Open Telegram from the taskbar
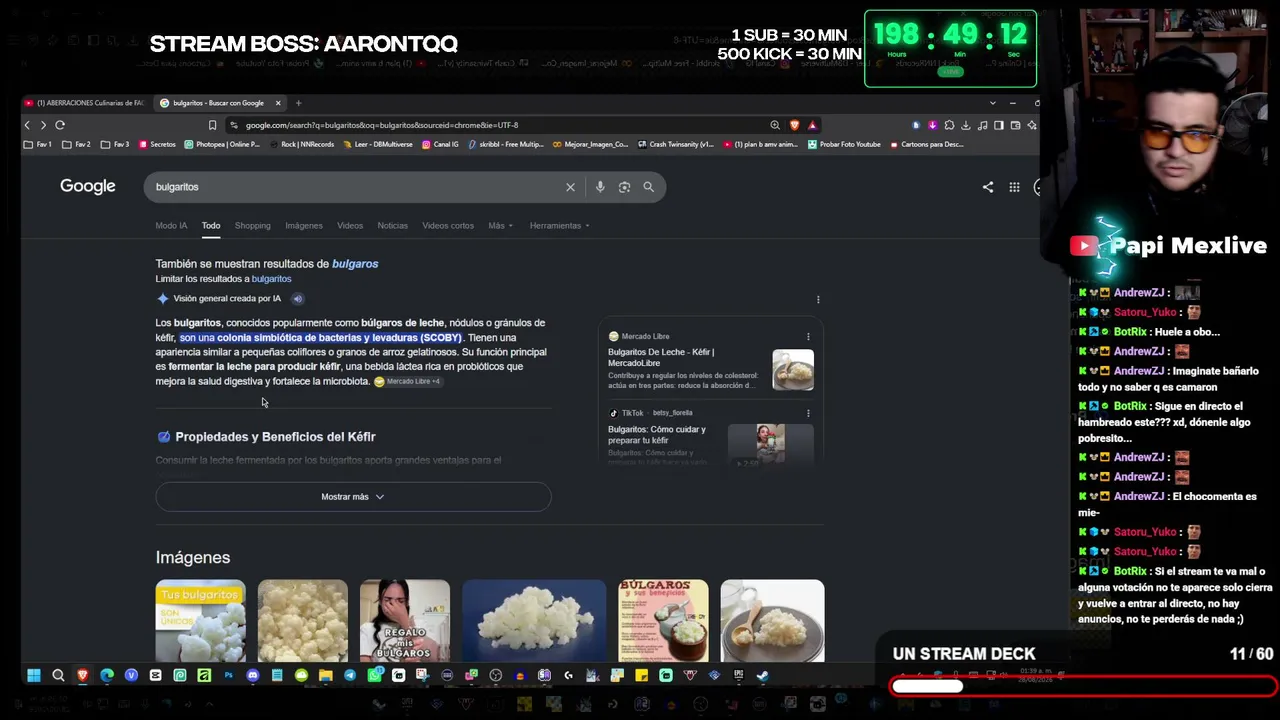This screenshot has width=1280, height=720. click(349, 676)
